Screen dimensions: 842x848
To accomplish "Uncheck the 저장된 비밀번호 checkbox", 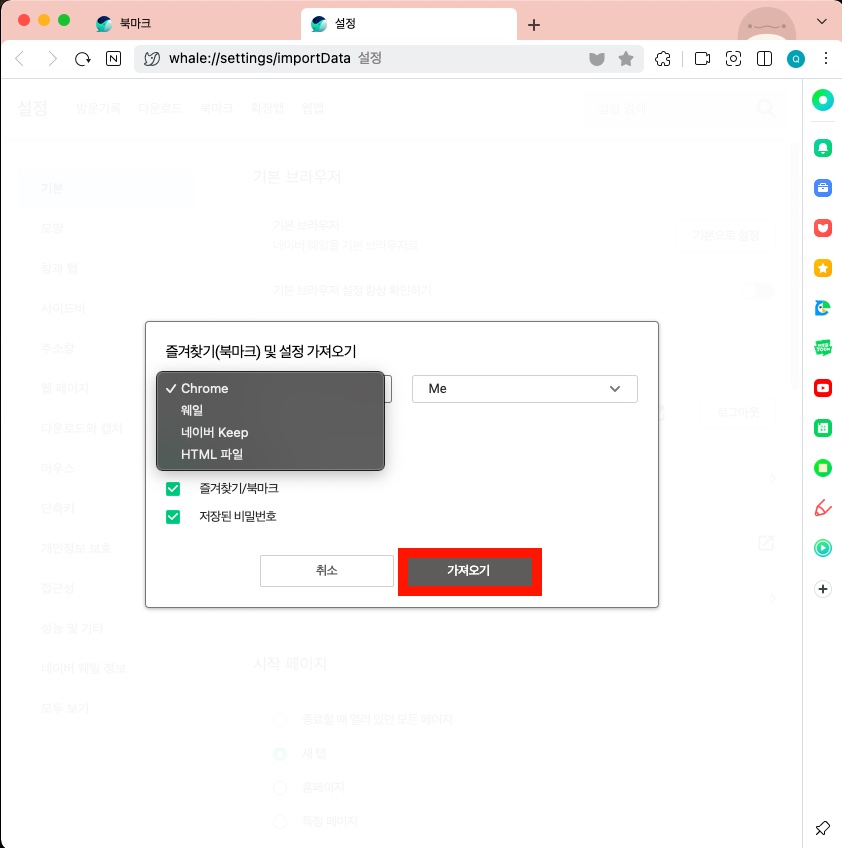I will point(173,517).
